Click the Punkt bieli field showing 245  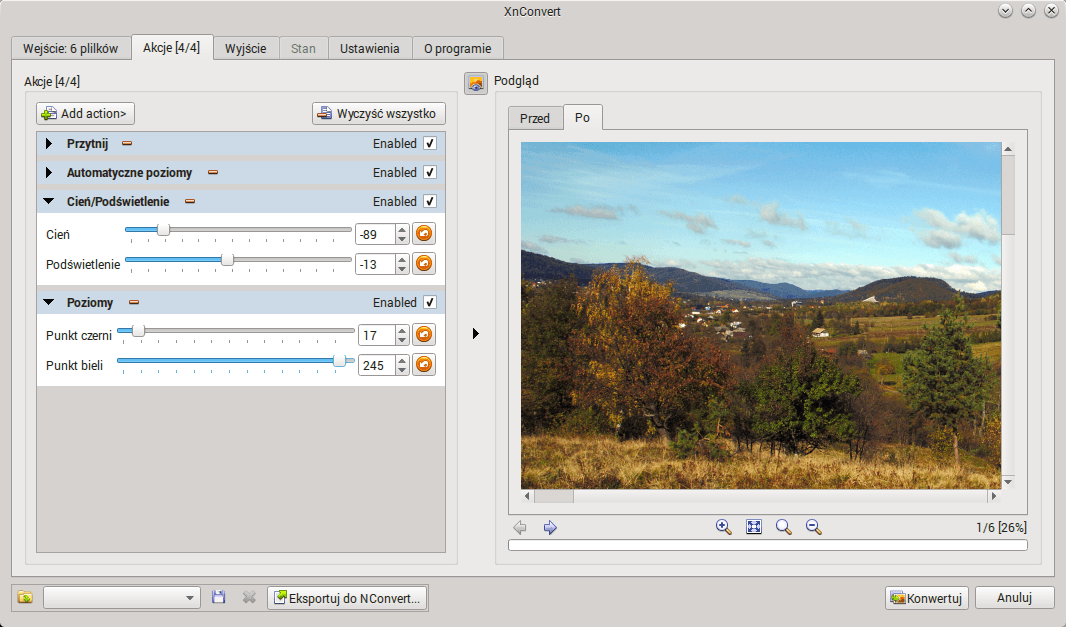click(377, 365)
